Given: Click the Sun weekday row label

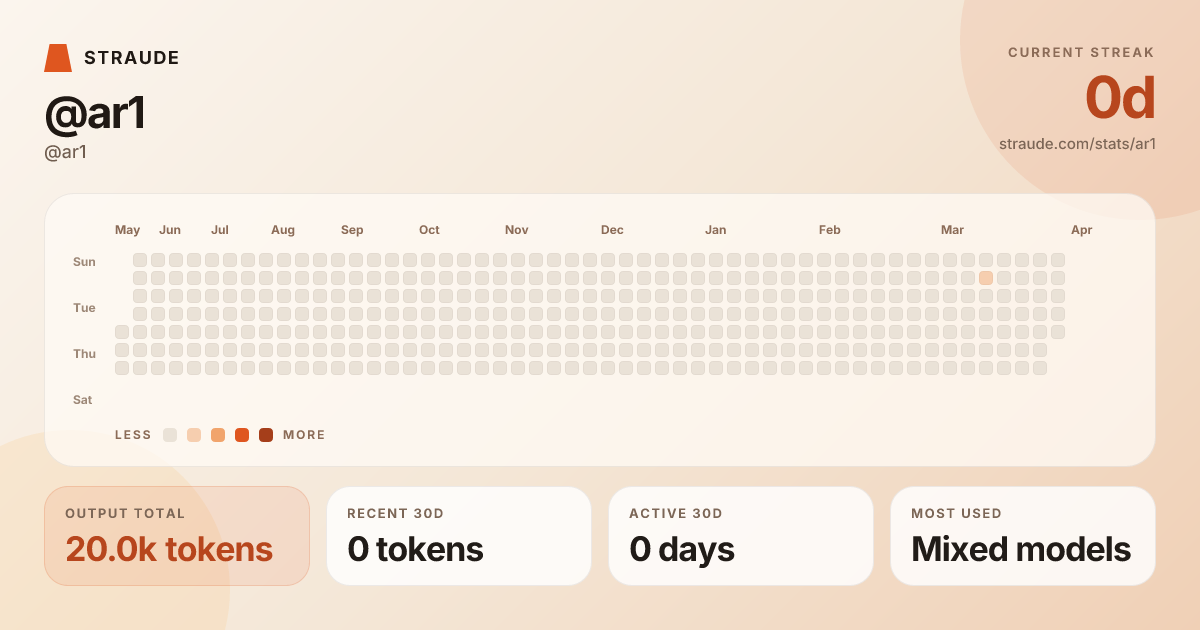Looking at the screenshot, I should click(84, 262).
